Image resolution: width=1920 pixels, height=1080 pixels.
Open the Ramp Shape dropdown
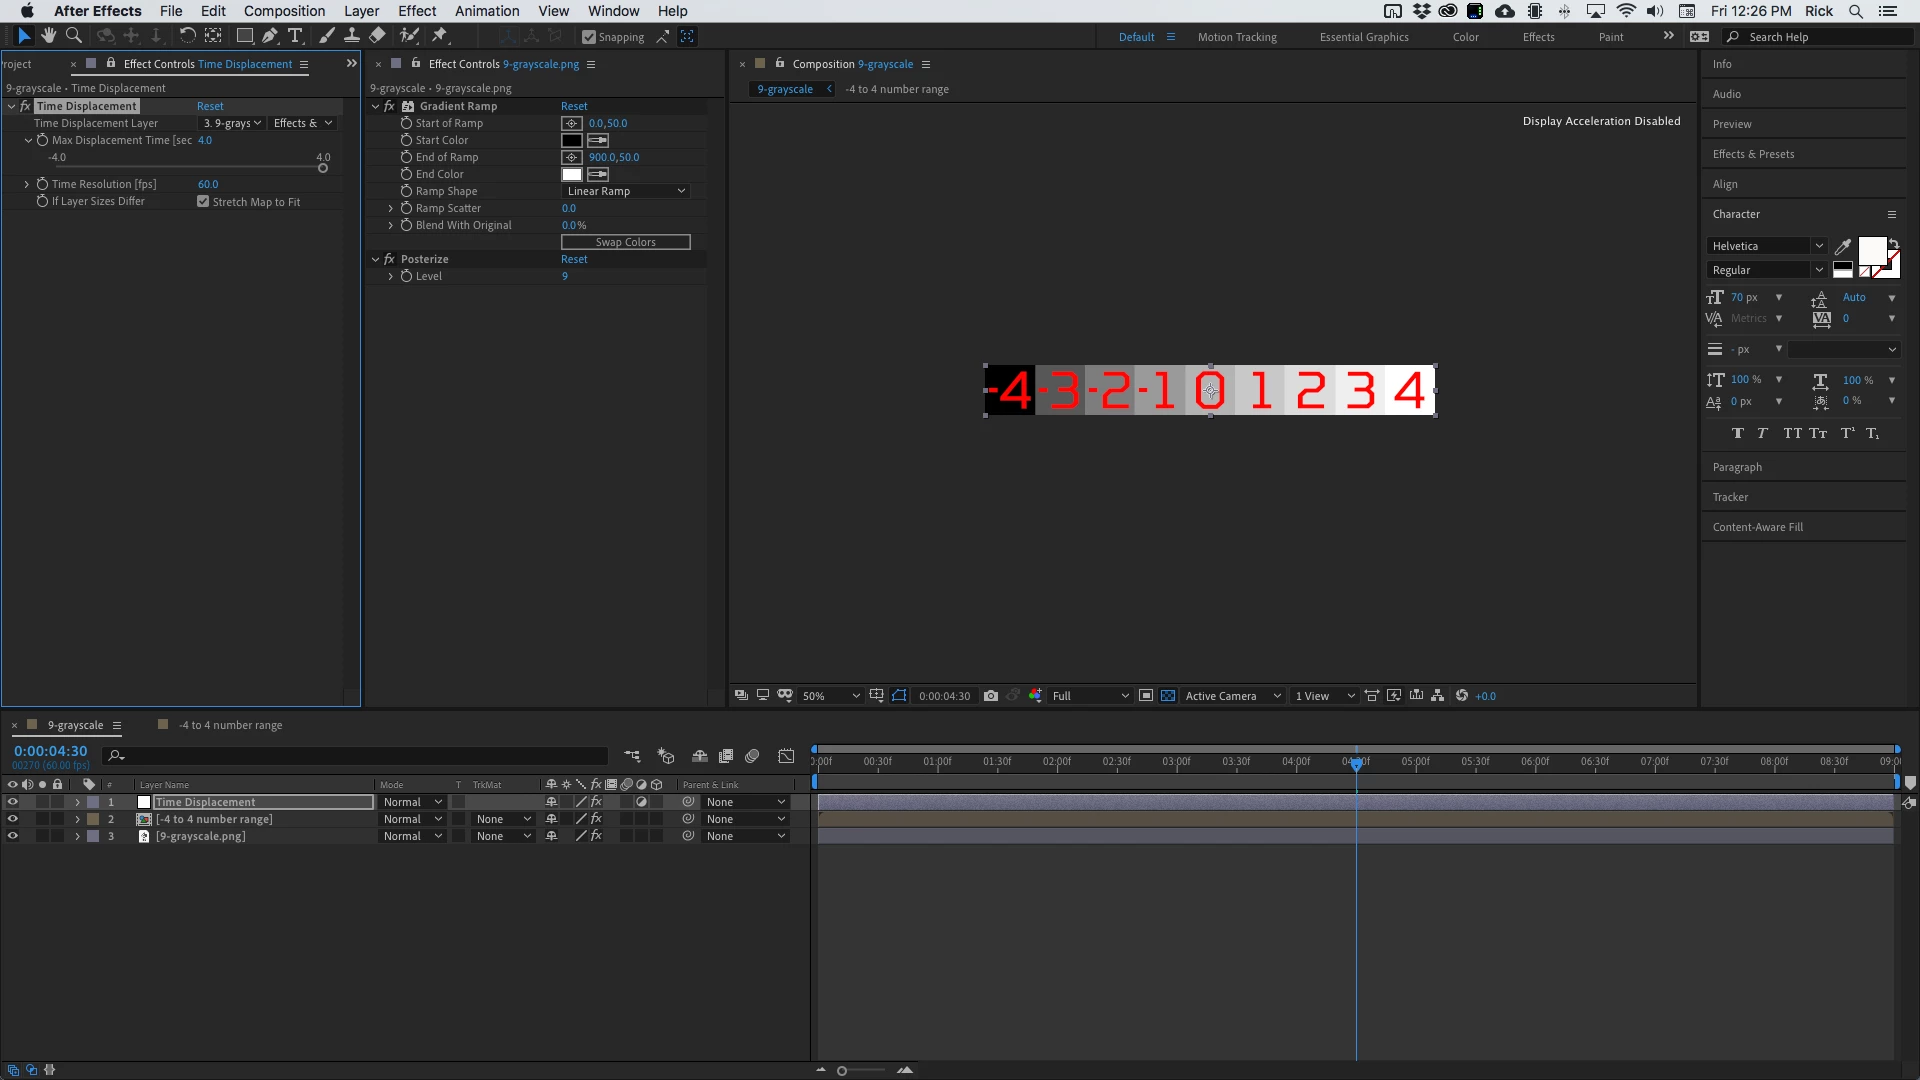pos(625,191)
